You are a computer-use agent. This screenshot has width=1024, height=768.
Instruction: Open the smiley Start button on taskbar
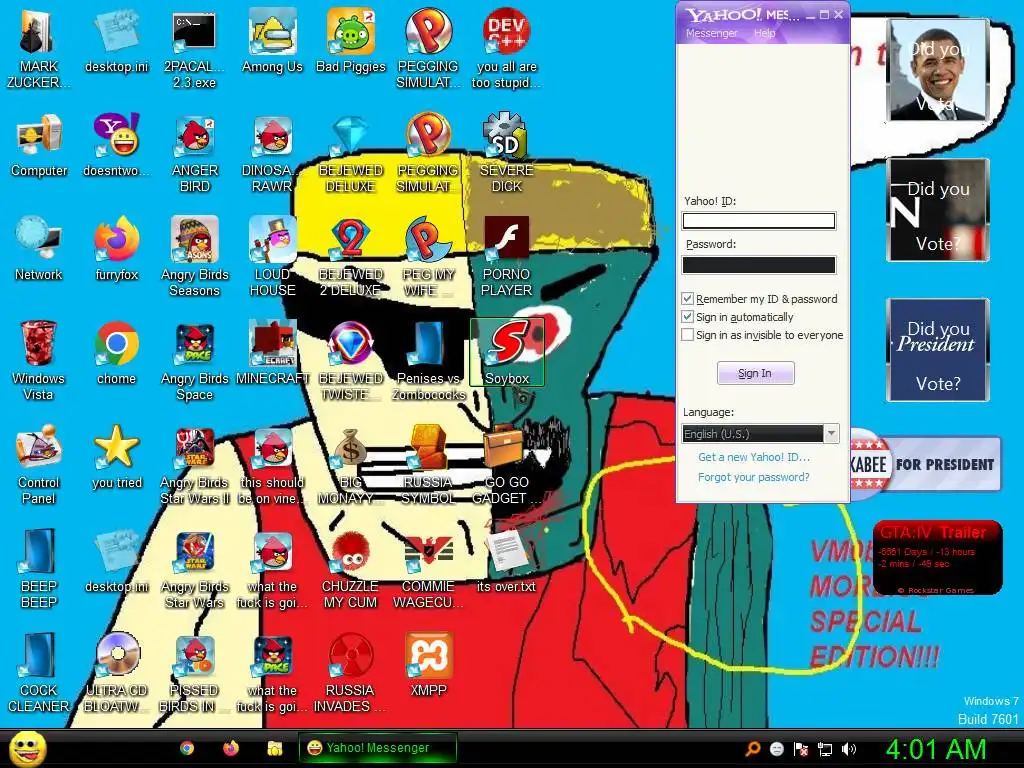[x=27, y=748]
